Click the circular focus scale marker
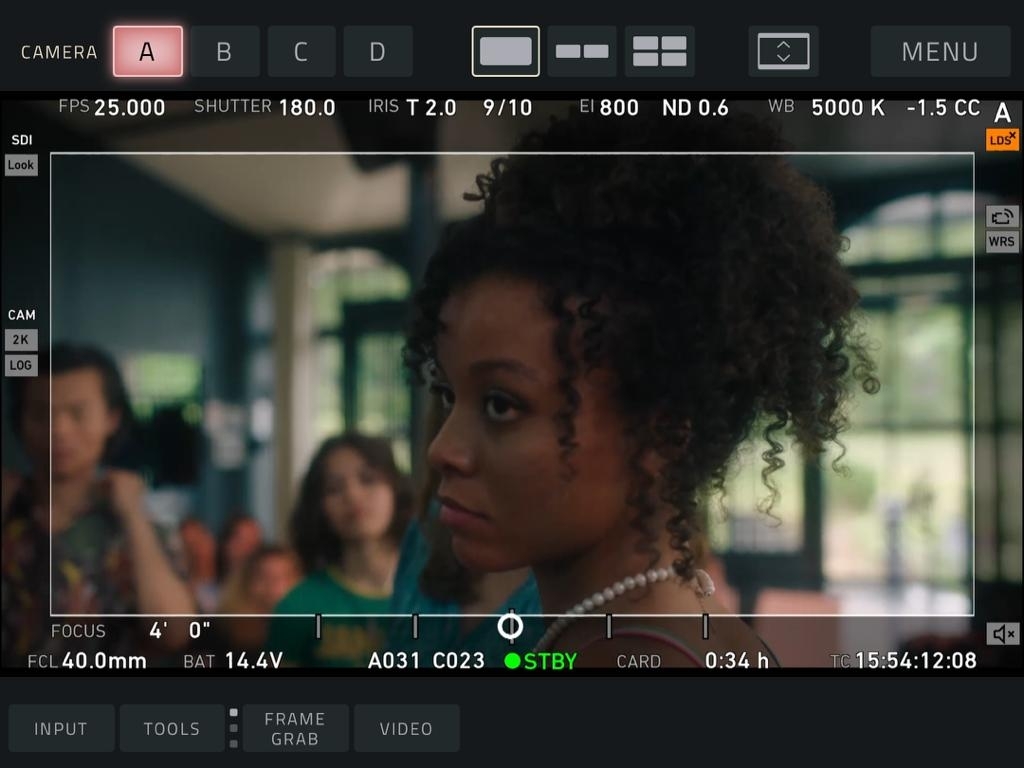The width and height of the screenshot is (1024, 768). 510,626
